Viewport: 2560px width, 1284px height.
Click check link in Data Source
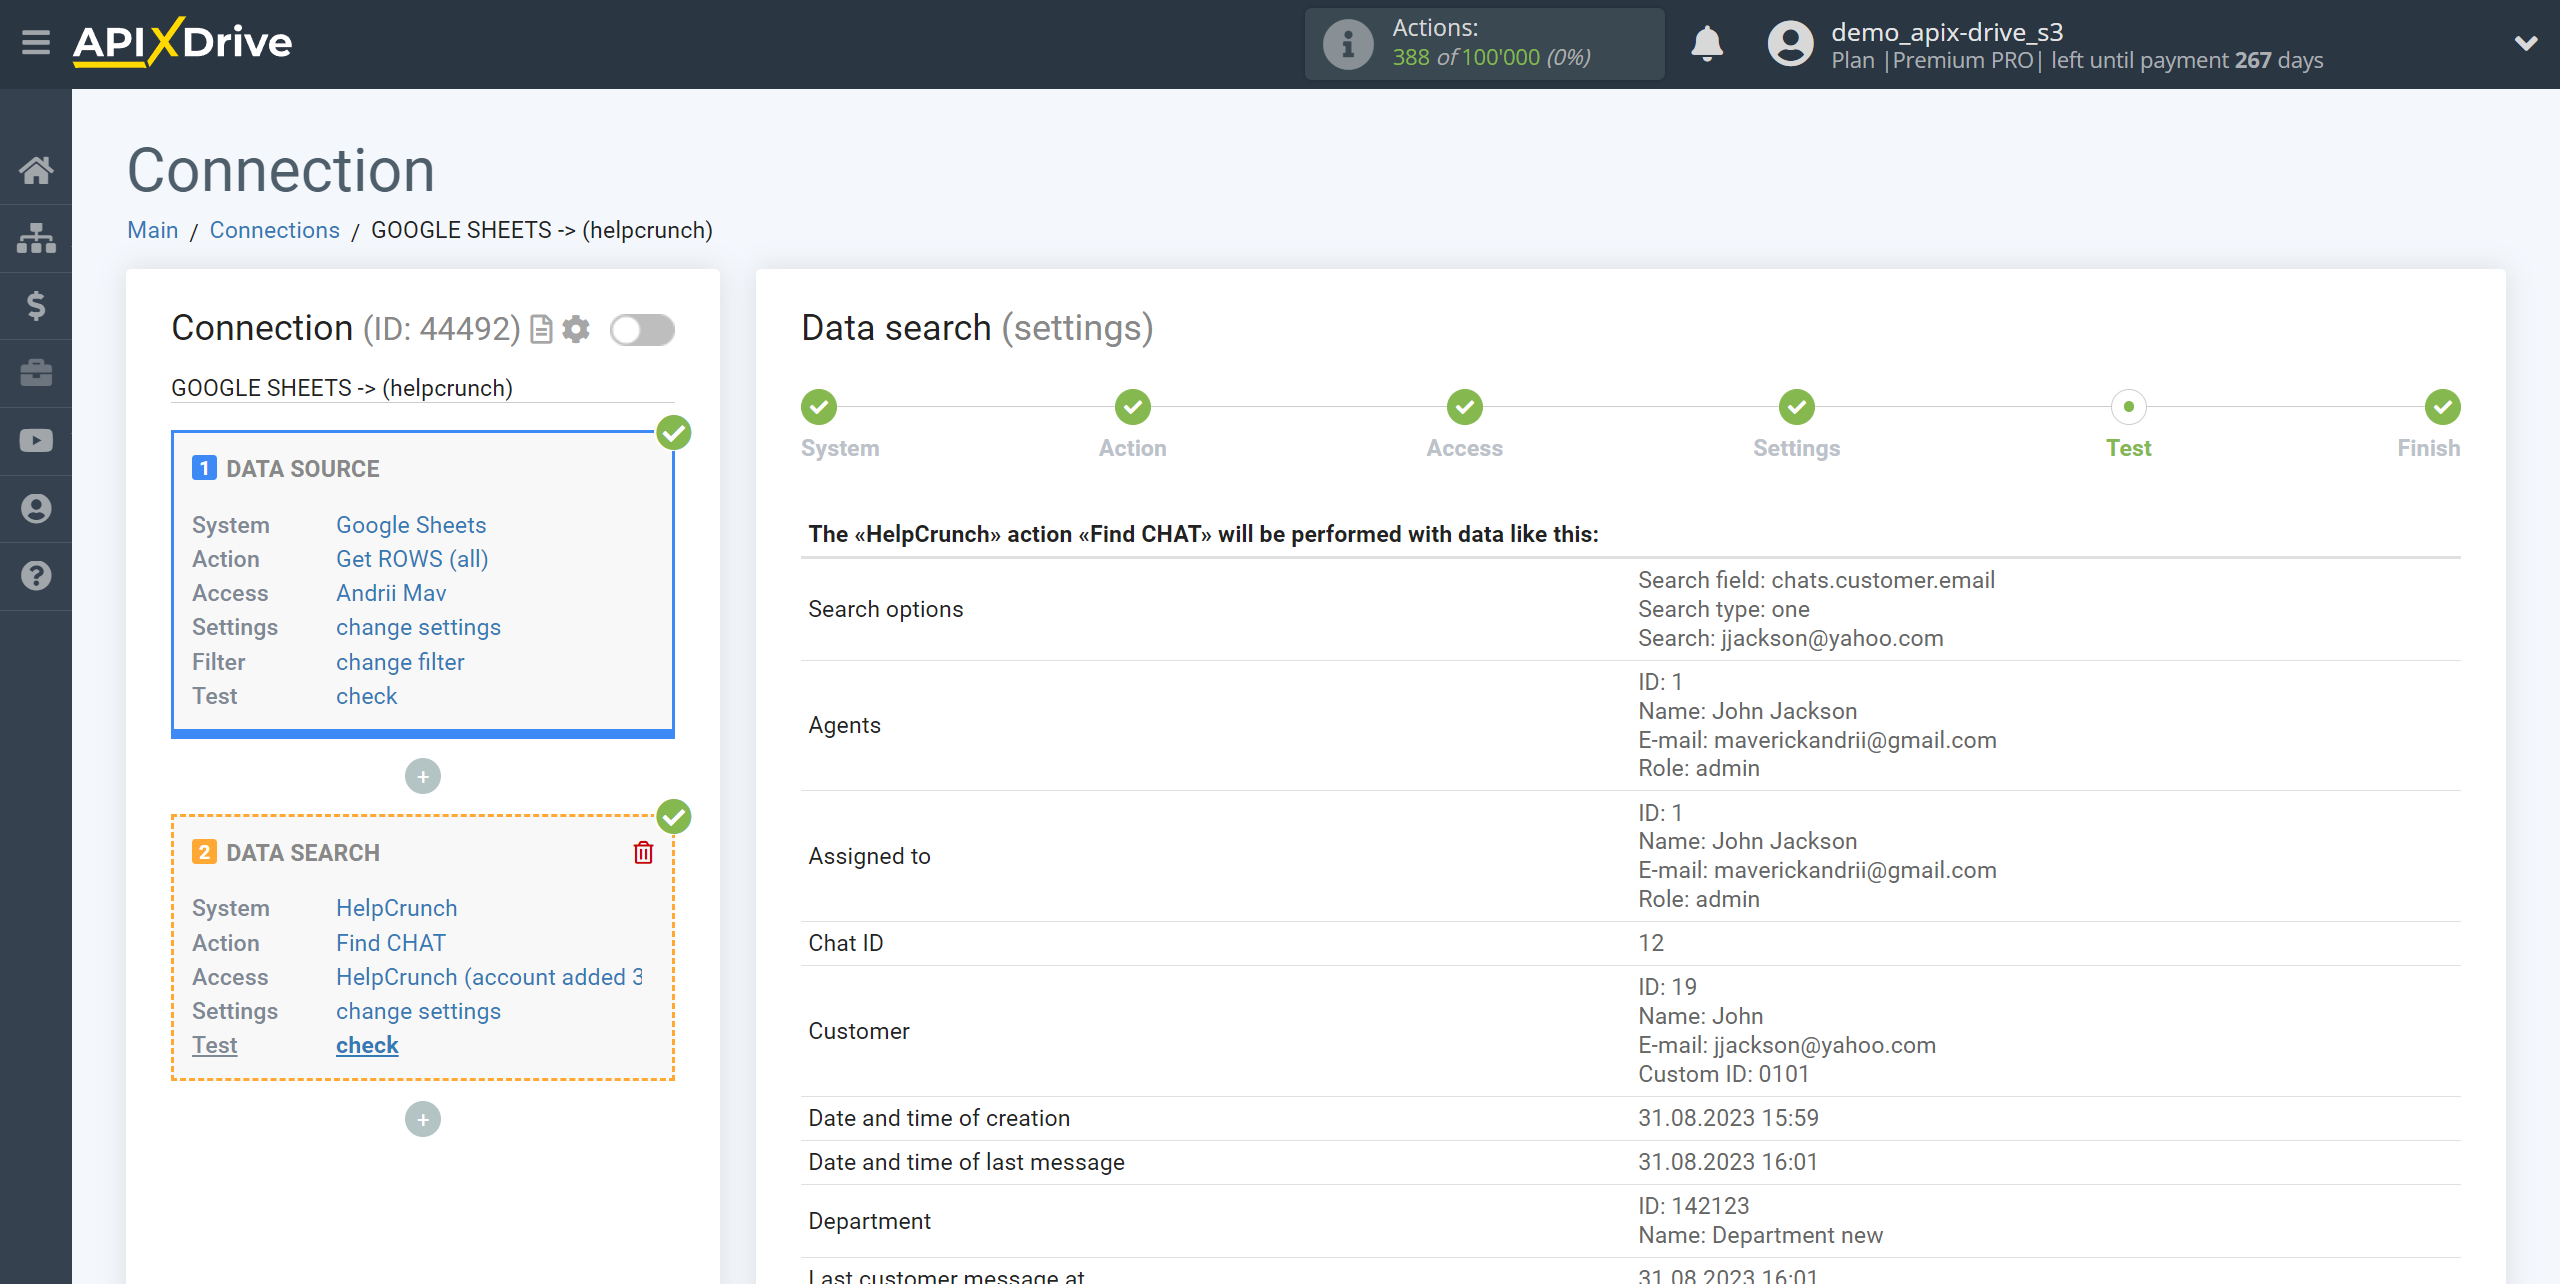tap(367, 696)
